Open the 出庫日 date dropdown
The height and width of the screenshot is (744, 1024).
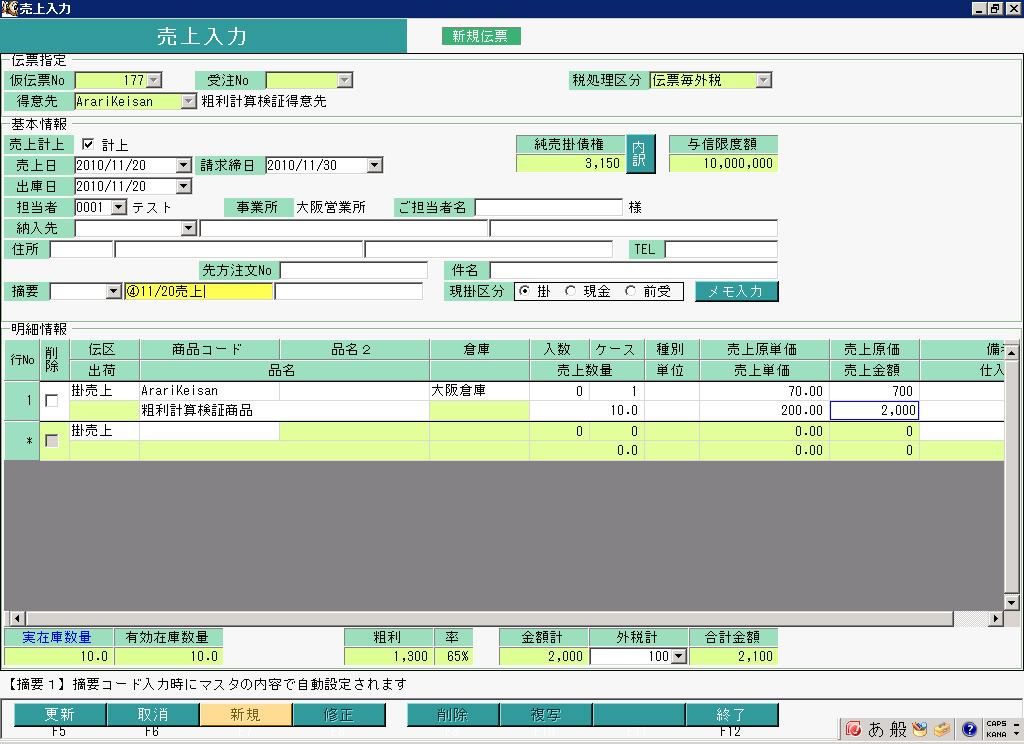click(184, 186)
